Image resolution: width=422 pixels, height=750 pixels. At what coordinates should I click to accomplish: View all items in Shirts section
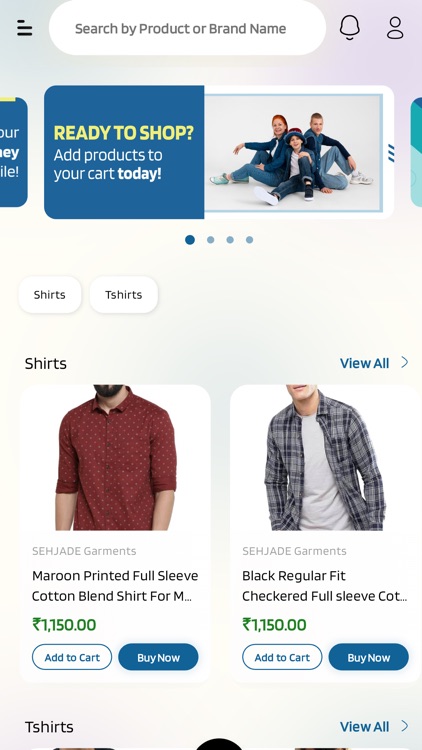[x=365, y=363]
